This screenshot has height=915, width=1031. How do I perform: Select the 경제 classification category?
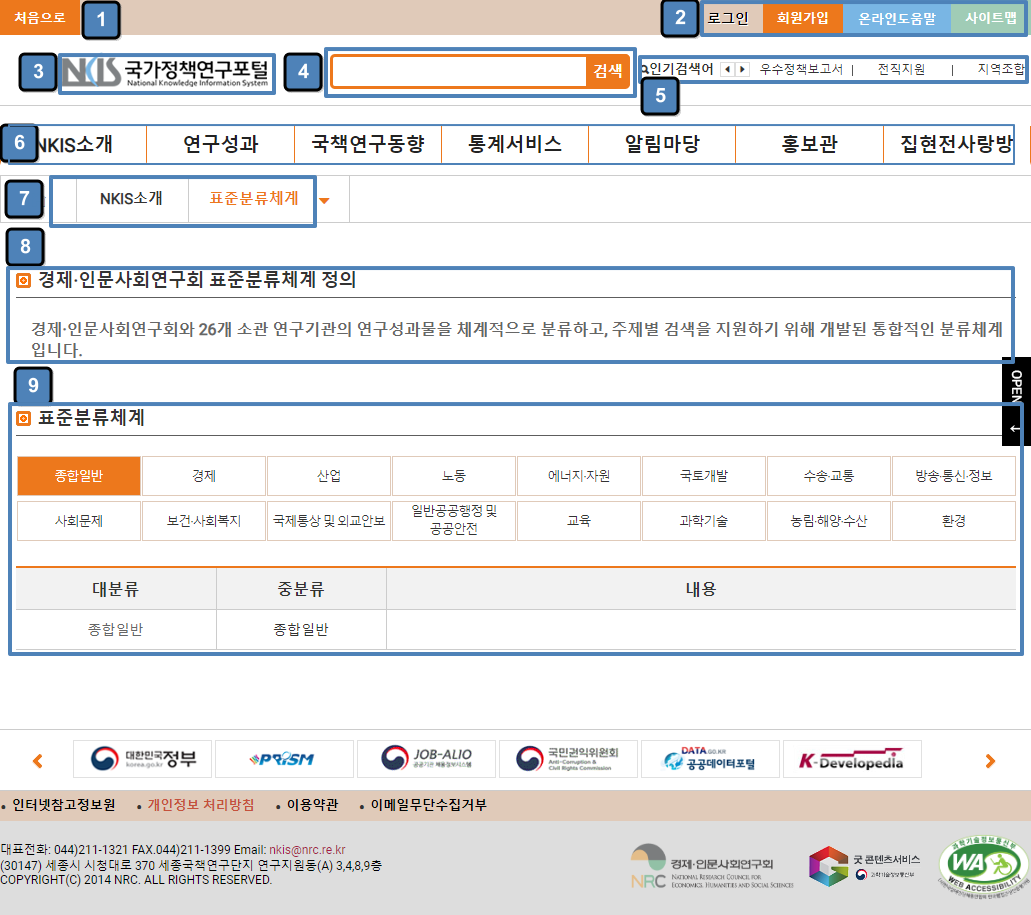click(204, 476)
